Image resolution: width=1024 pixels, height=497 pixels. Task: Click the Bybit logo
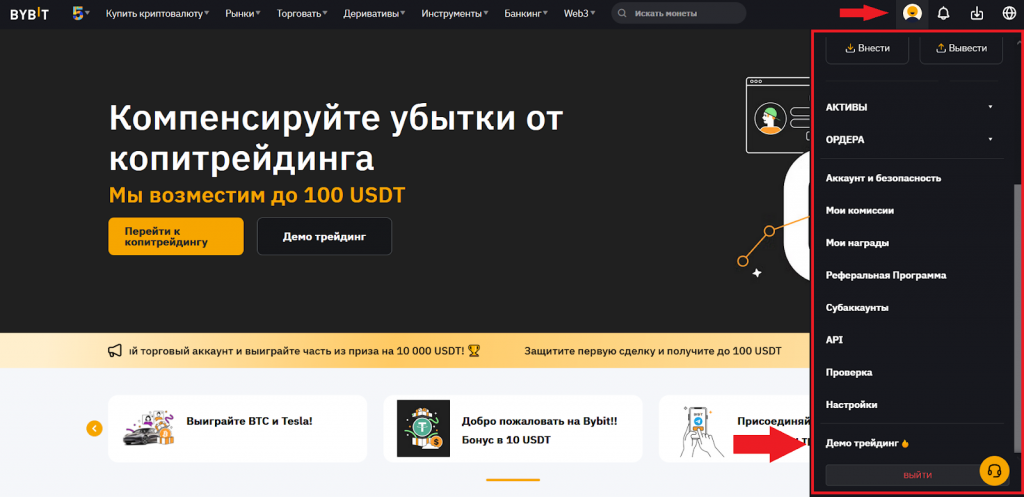tap(29, 13)
